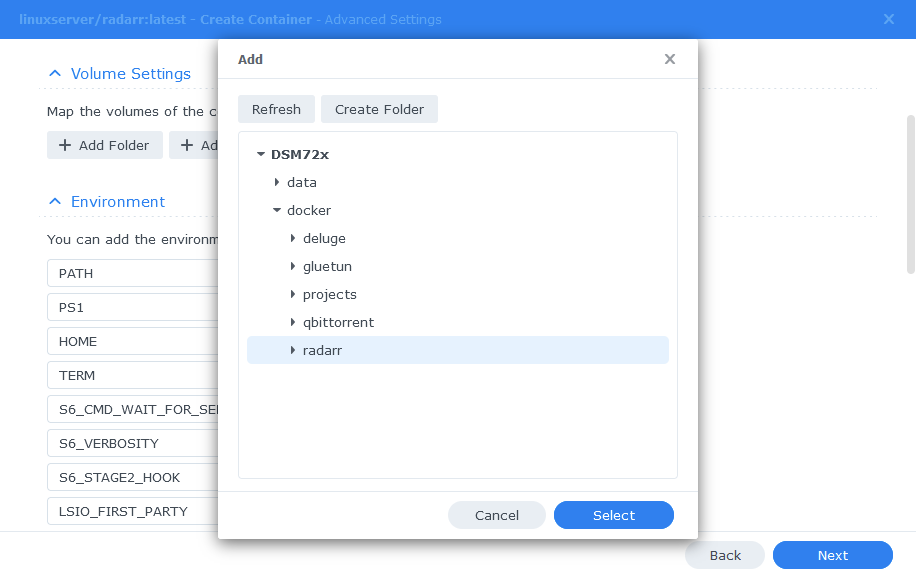
Task: Collapse the Volume Settings section
Action: [x=55, y=74]
